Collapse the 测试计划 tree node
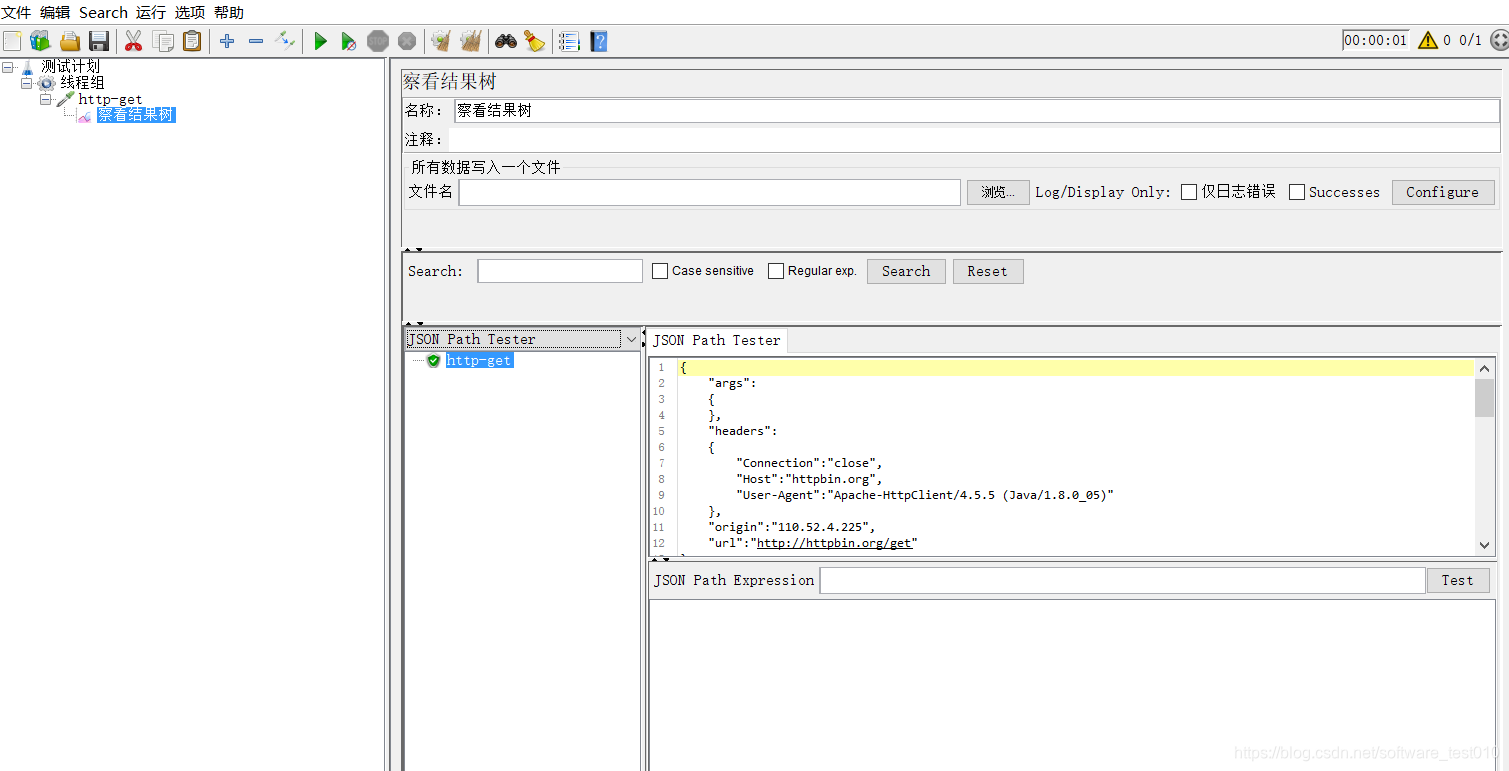Viewport: 1509px width, 771px height. coord(8,67)
